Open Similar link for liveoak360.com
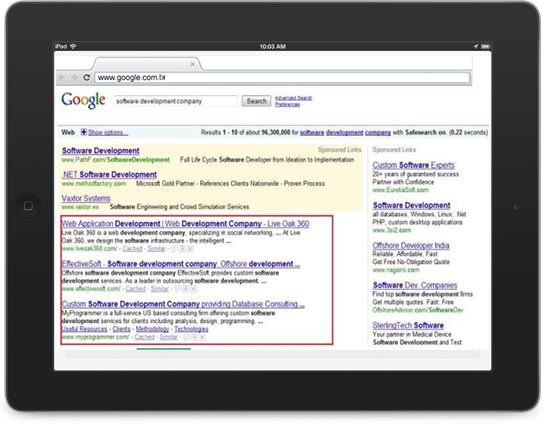Viewport: 545px width, 425px height. pyautogui.click(x=156, y=249)
